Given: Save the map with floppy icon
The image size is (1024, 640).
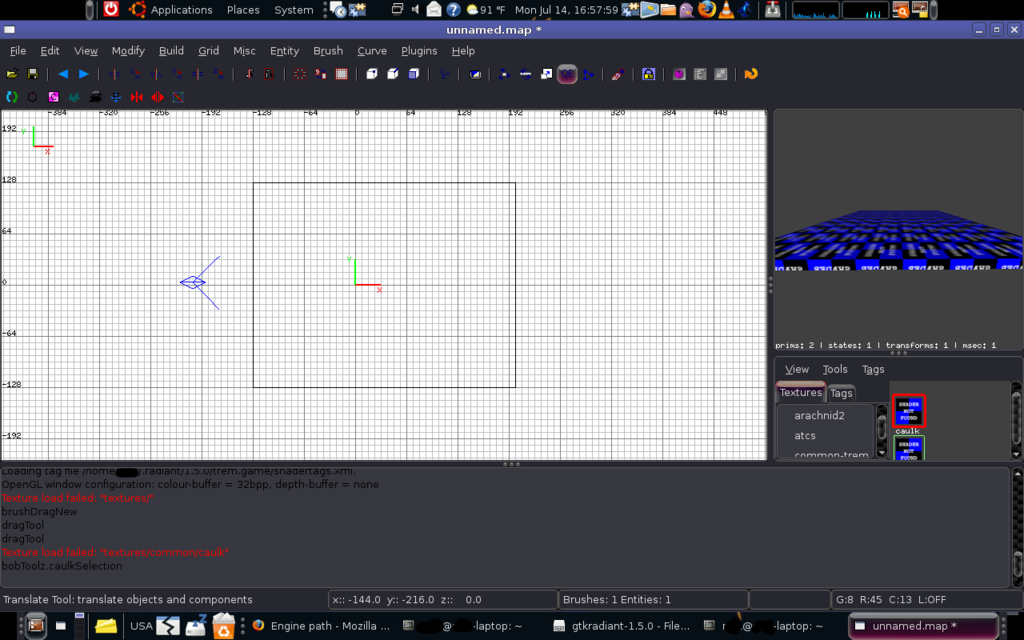Looking at the screenshot, I should (x=33, y=74).
